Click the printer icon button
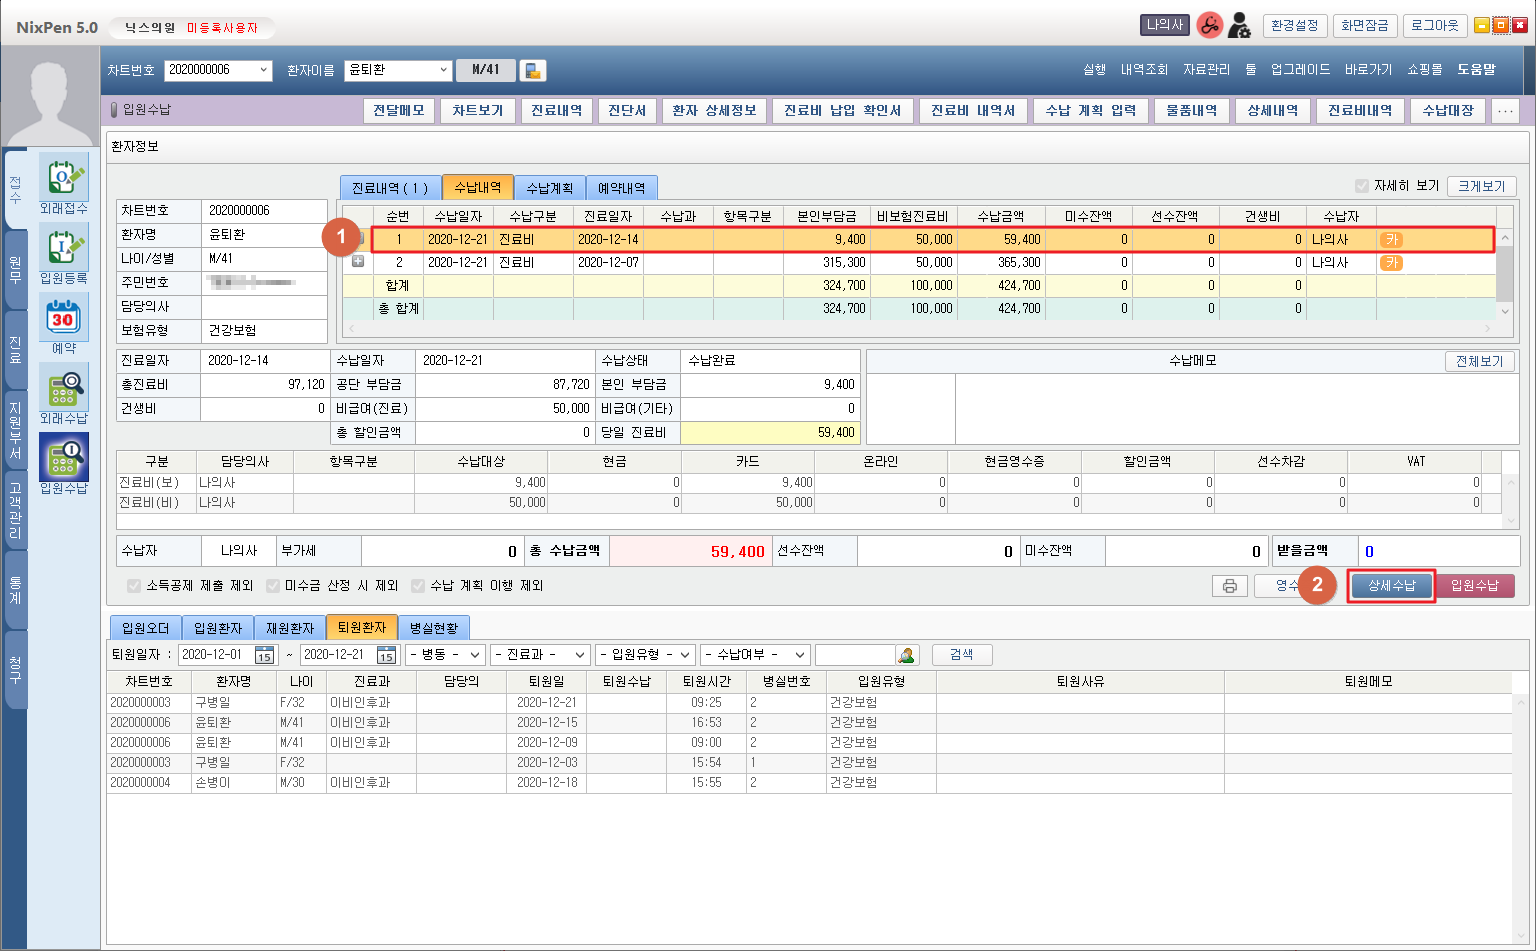This screenshot has width=1536, height=951. [x=1230, y=586]
